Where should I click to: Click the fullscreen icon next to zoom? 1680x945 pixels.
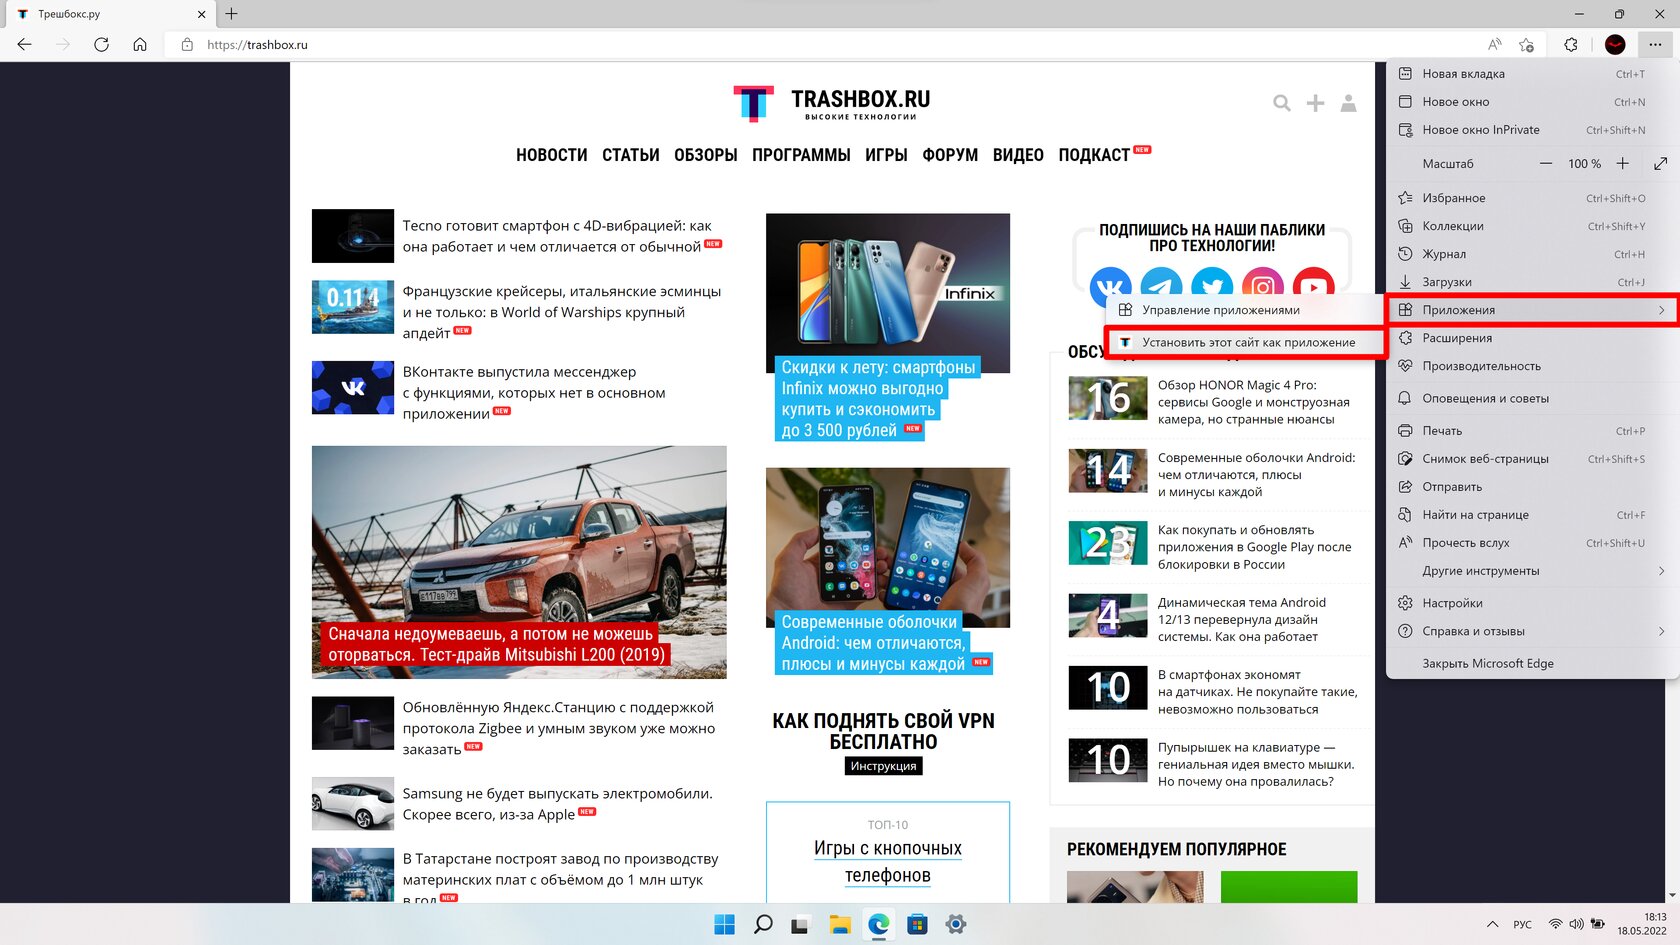click(x=1660, y=163)
